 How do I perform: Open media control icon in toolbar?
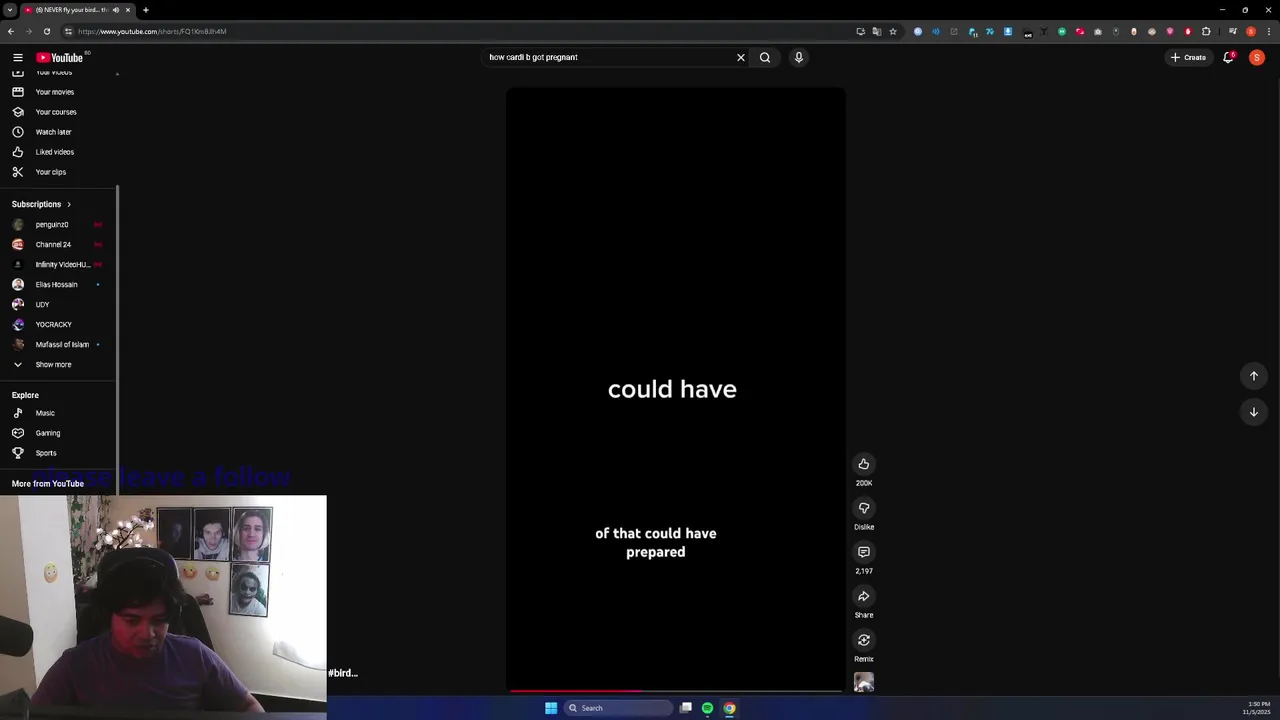(1233, 31)
